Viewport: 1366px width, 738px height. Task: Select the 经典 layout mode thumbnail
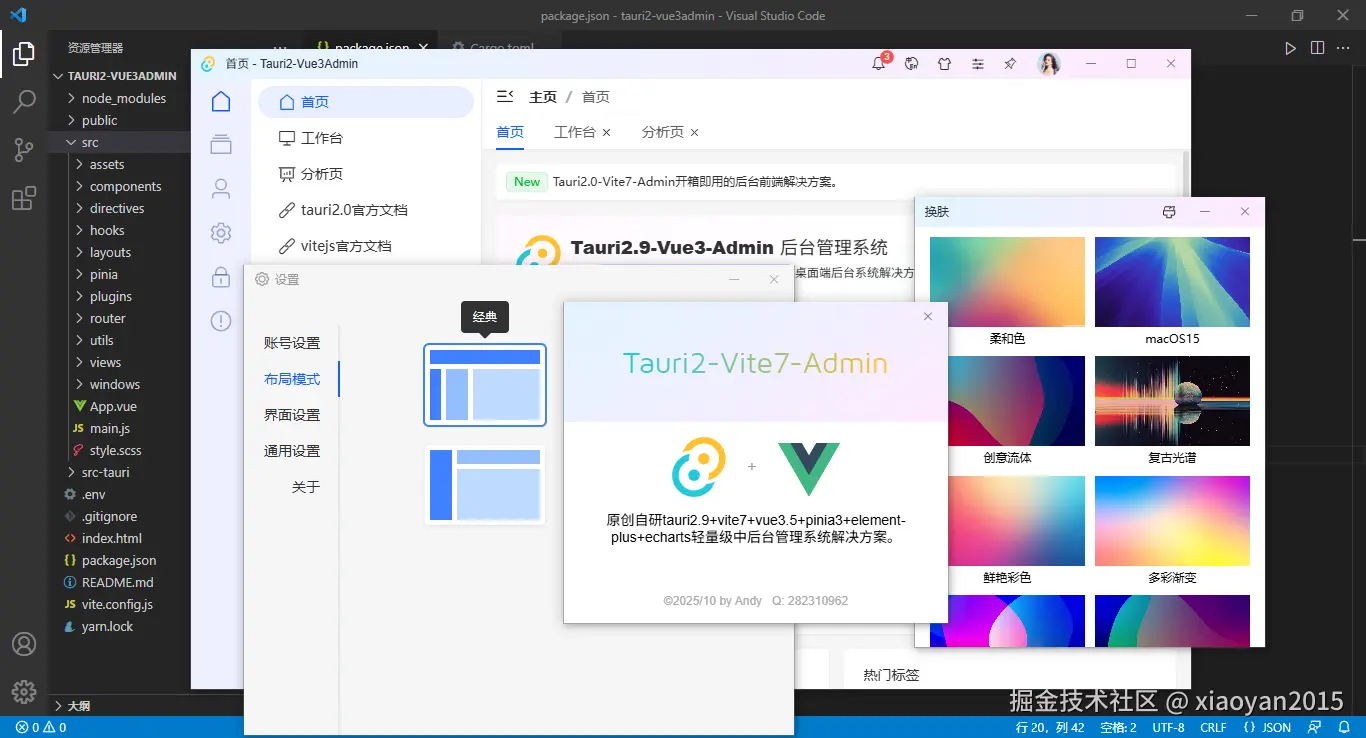coord(484,384)
